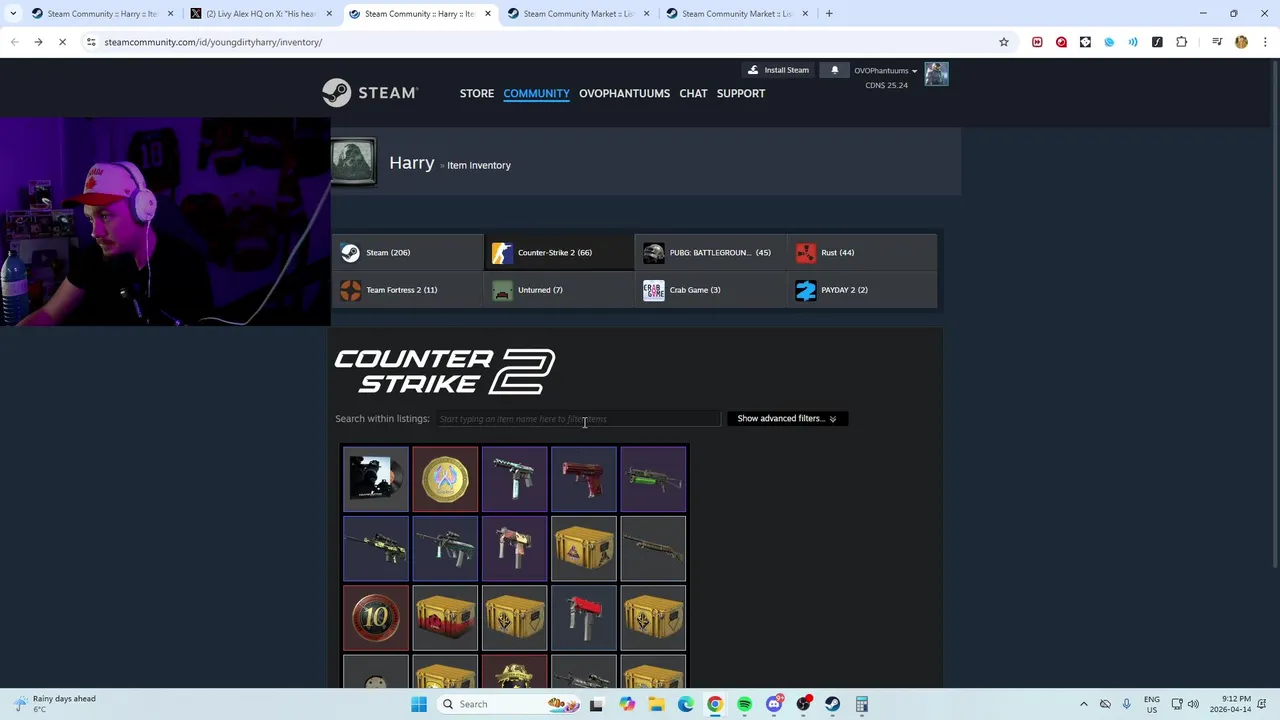Screen dimensions: 1280x720
Task: Click the CDN$ 25.24 wallet balance
Action: (x=887, y=85)
